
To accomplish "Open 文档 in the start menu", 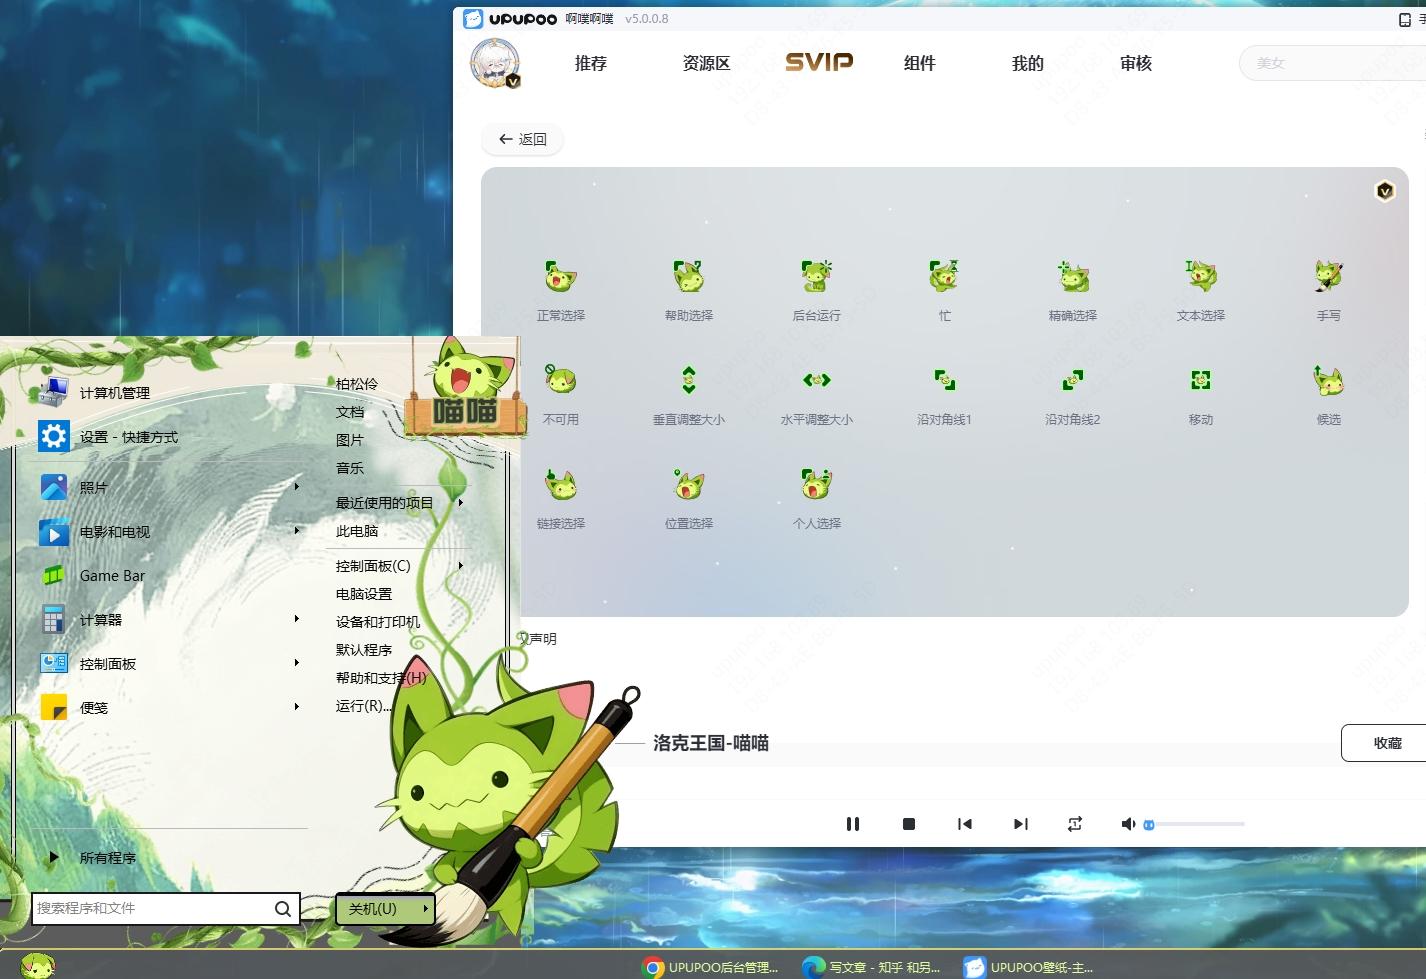I will (x=350, y=412).
